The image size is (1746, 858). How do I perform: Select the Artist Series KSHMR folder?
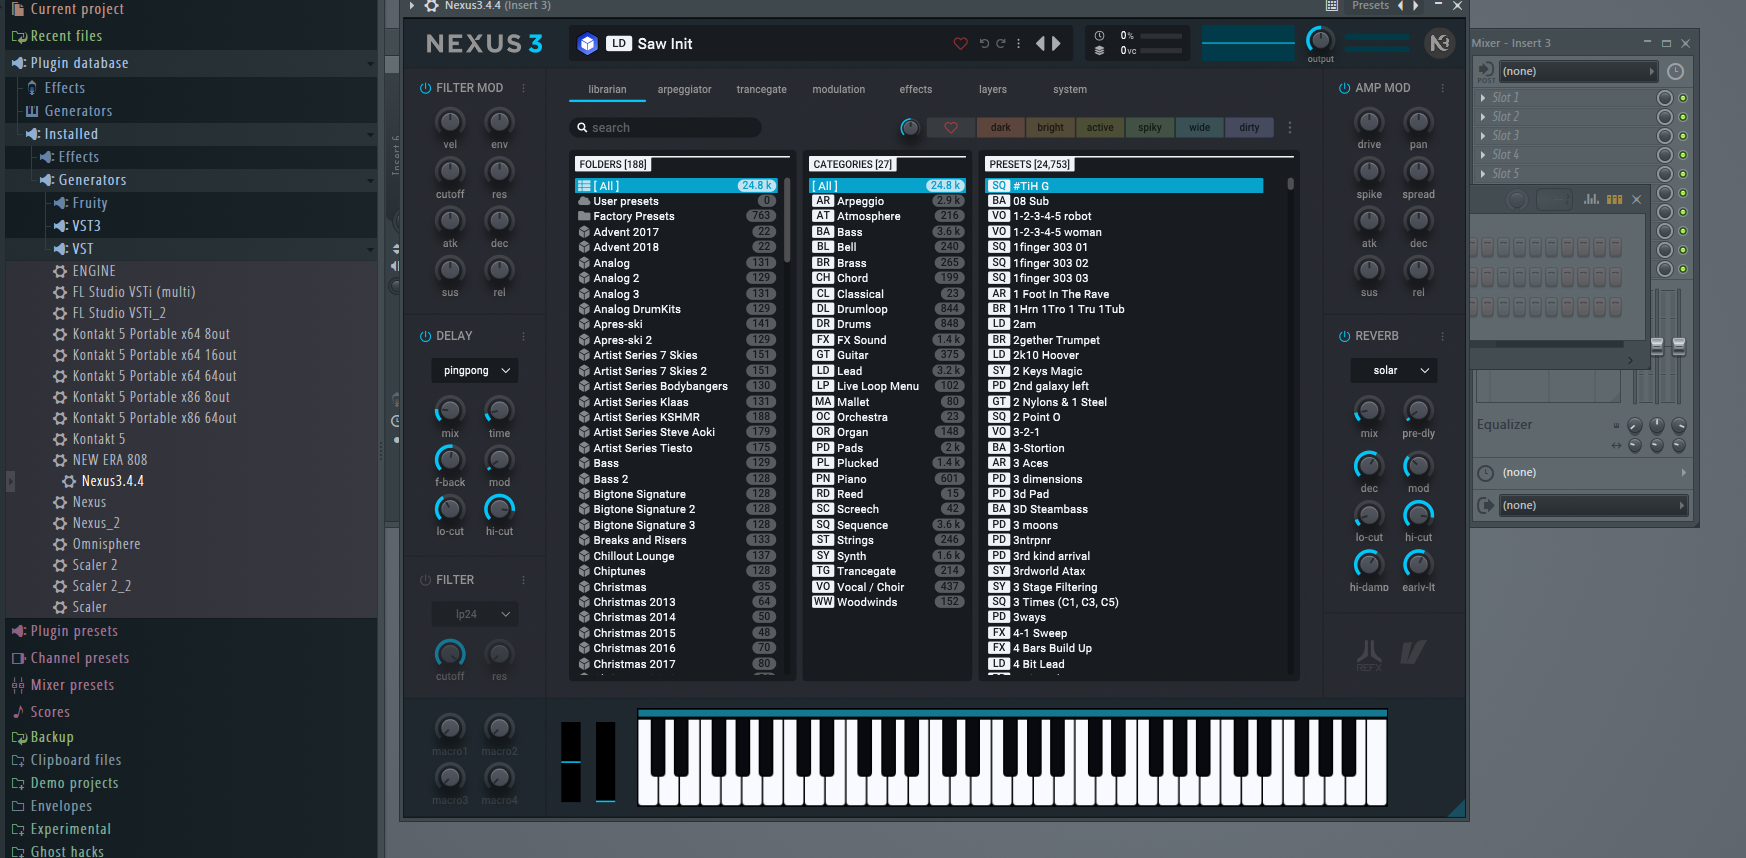click(676, 417)
